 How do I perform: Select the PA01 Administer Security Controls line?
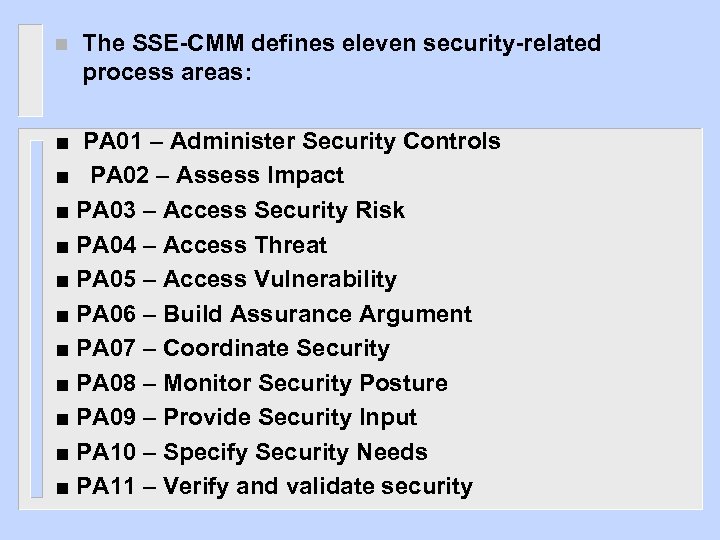(291, 141)
